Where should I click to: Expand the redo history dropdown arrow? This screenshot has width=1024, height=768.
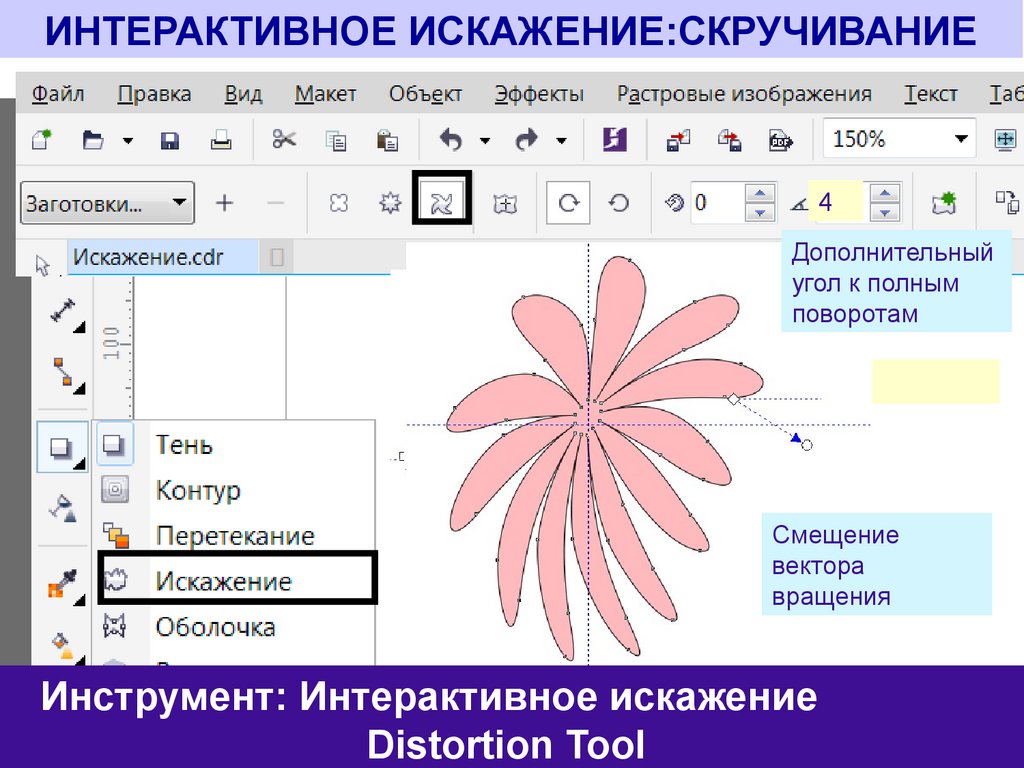tap(561, 140)
